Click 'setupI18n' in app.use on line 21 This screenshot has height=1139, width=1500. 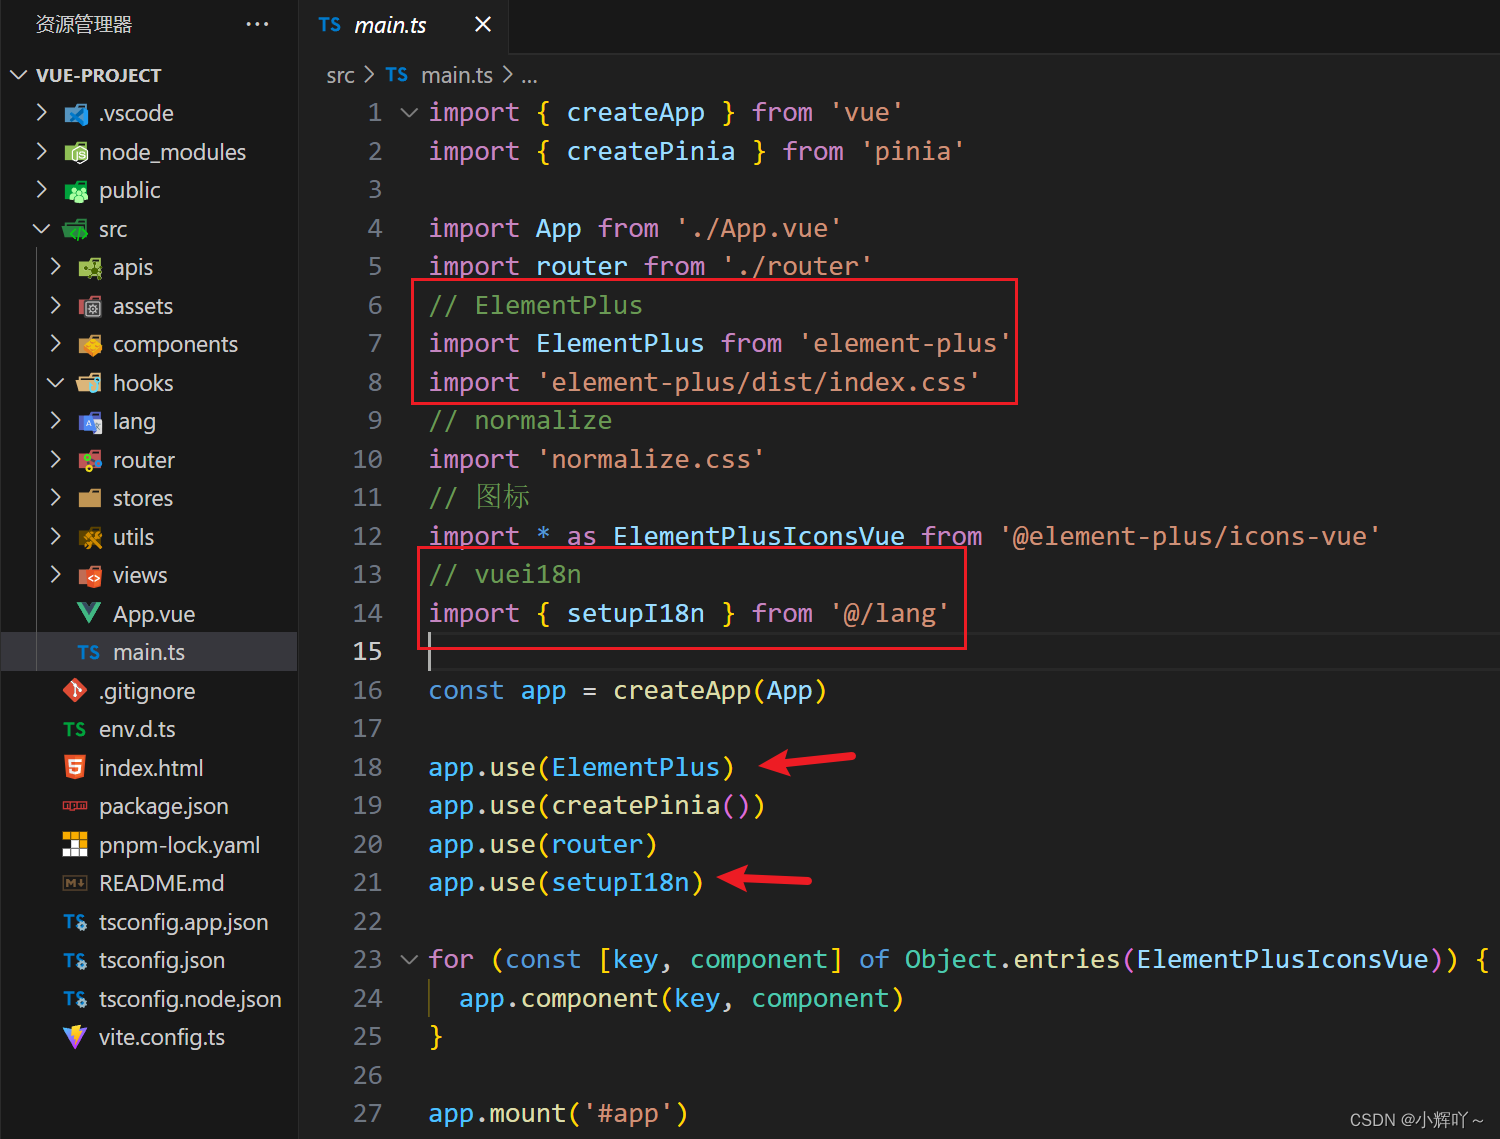[620, 882]
